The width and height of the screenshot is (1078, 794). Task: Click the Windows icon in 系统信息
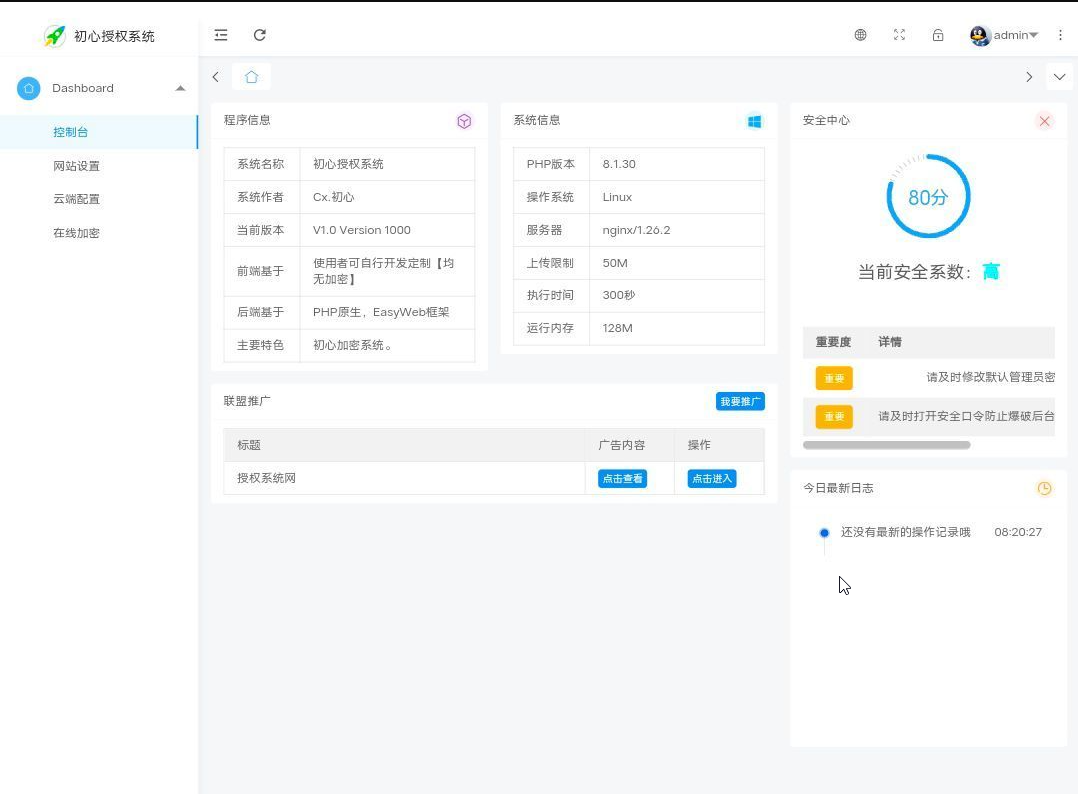pos(754,121)
